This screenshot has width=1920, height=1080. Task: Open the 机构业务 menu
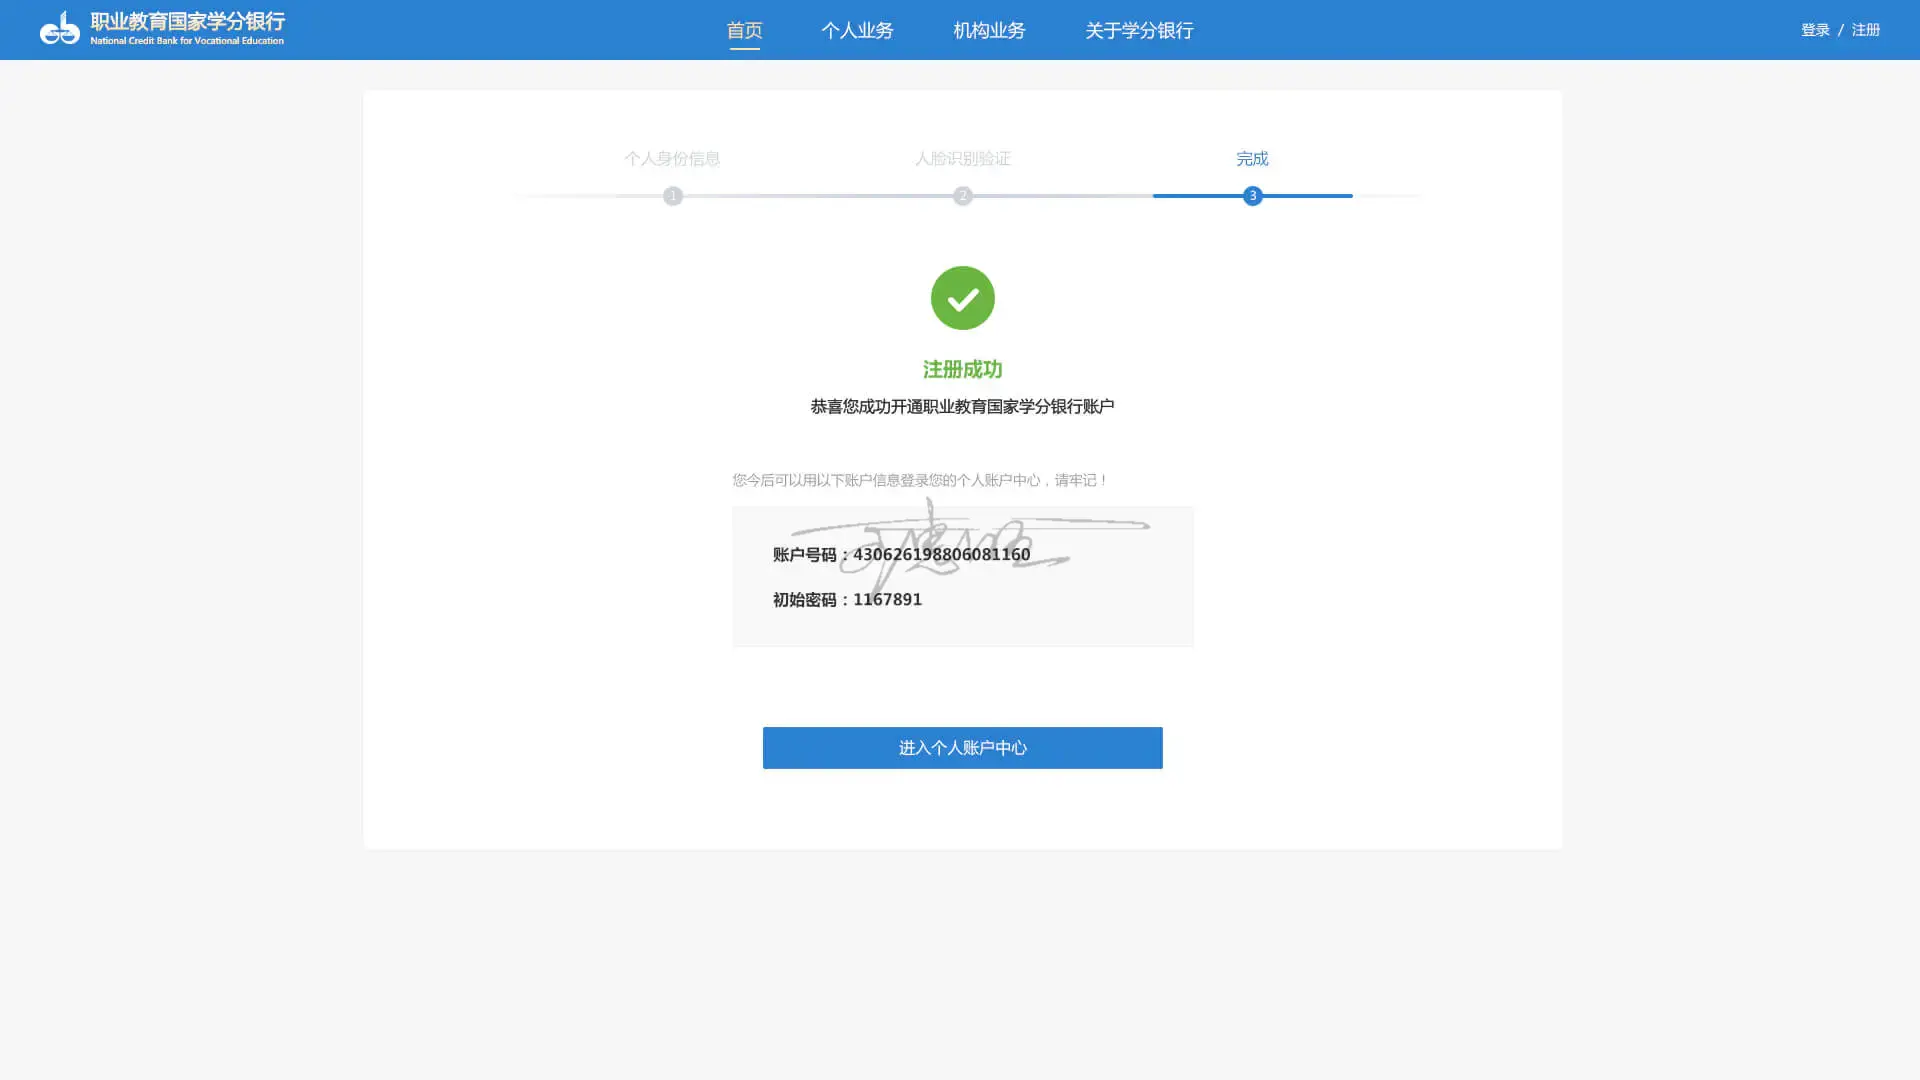click(x=989, y=31)
